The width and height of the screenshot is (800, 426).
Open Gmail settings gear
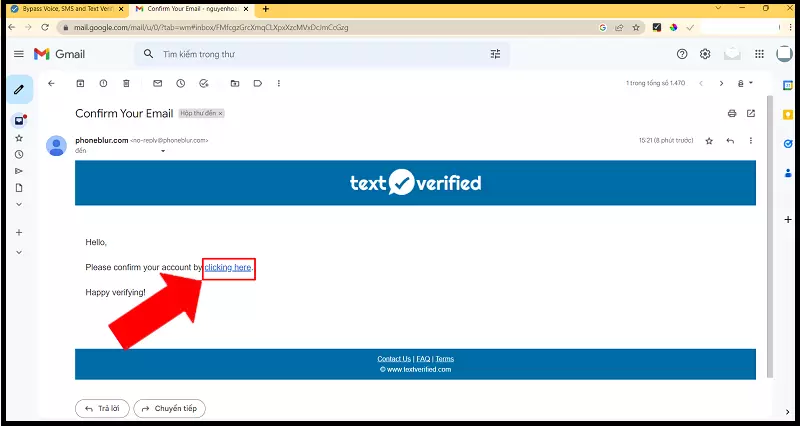[x=705, y=54]
